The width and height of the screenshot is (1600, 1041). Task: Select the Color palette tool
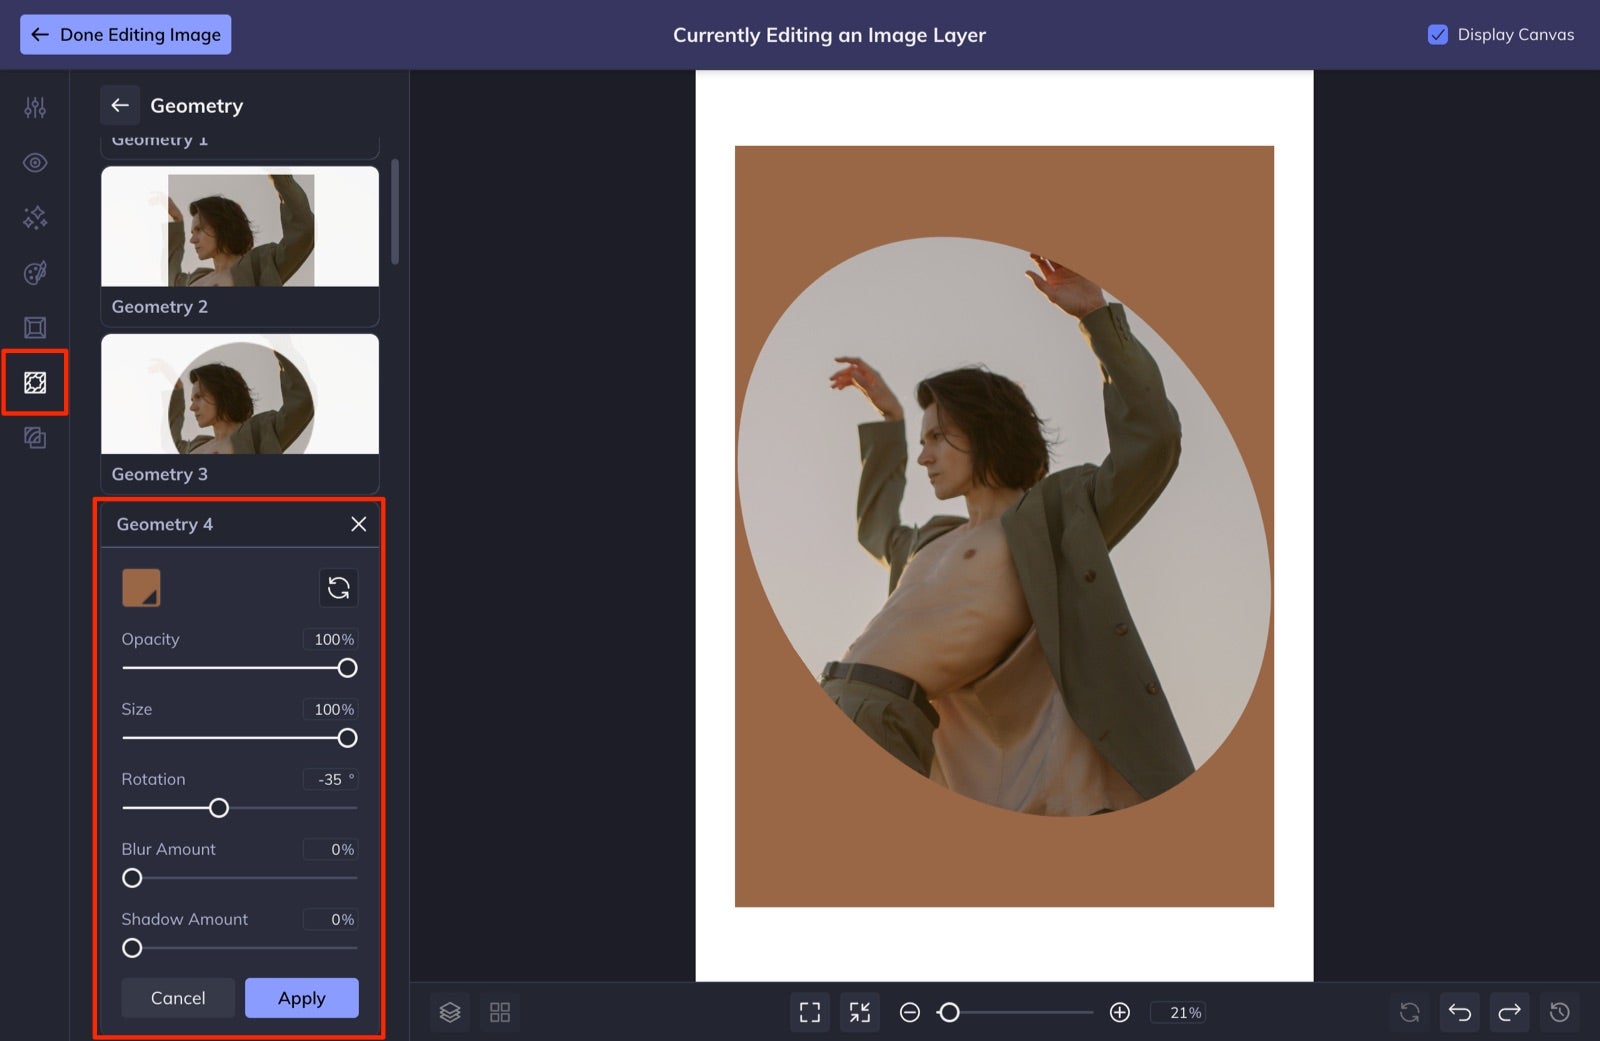(x=35, y=272)
